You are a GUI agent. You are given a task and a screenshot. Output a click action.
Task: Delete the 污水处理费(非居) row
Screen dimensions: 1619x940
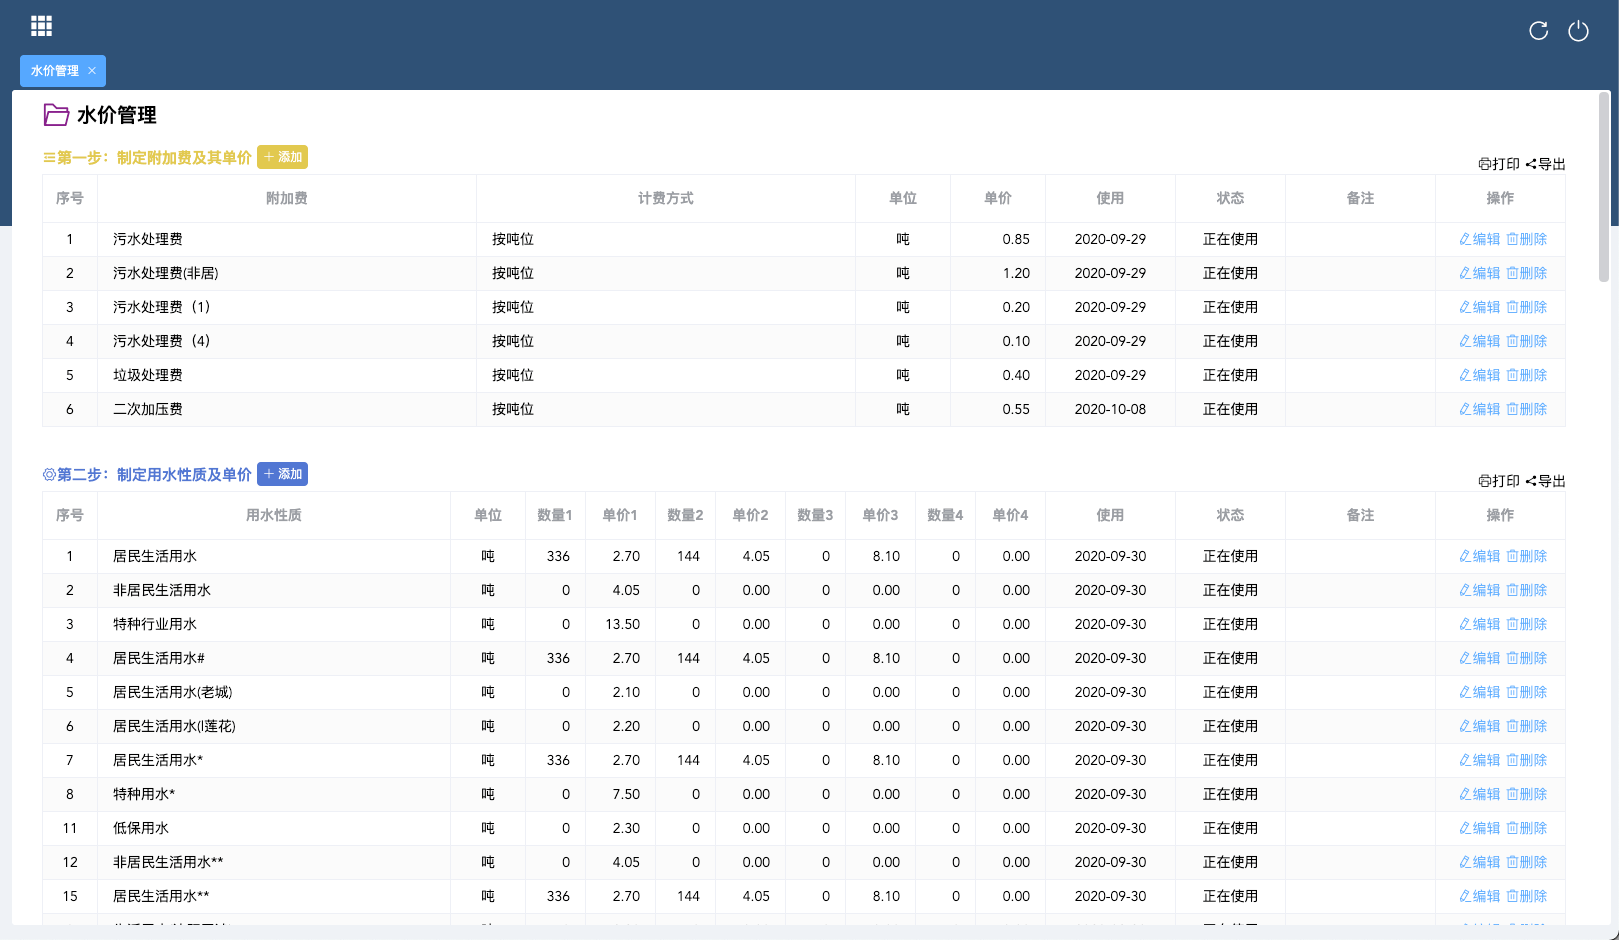pos(1527,273)
